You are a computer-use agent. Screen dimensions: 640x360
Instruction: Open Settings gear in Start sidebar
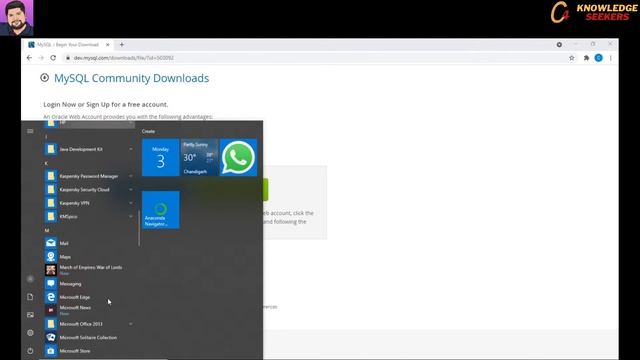[x=30, y=333]
